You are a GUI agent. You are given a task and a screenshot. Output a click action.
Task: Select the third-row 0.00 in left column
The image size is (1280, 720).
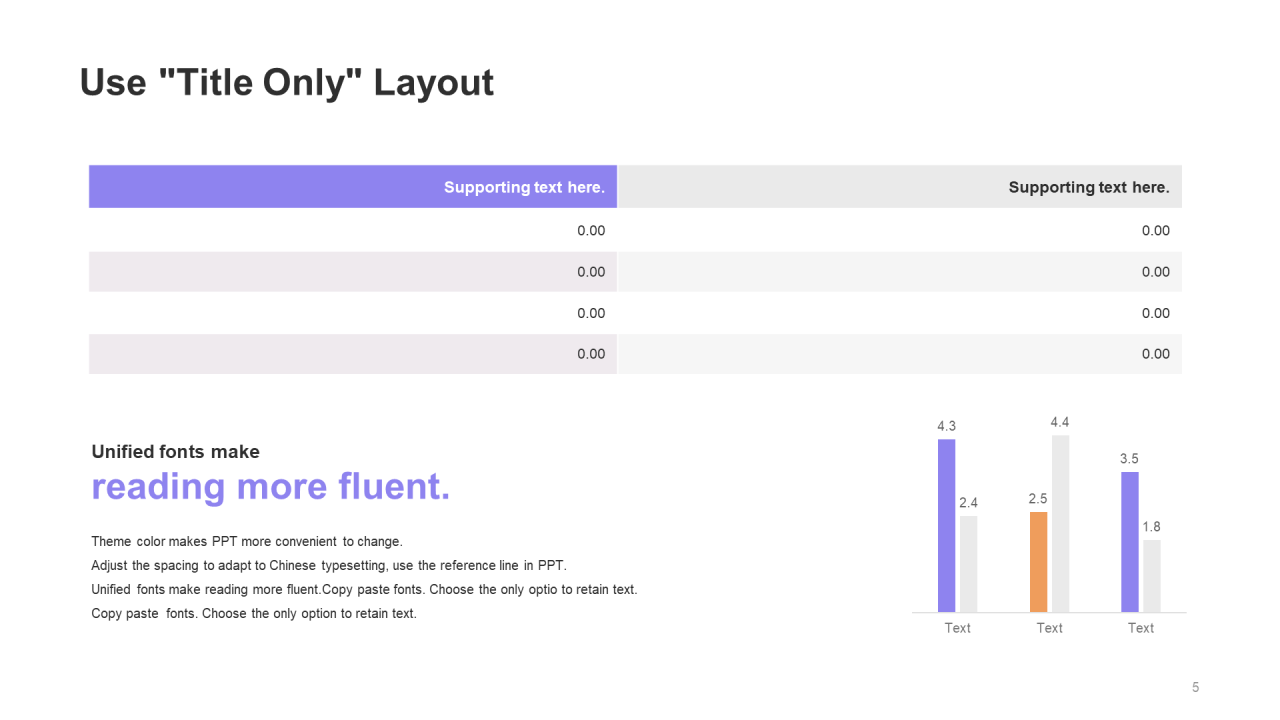click(591, 313)
